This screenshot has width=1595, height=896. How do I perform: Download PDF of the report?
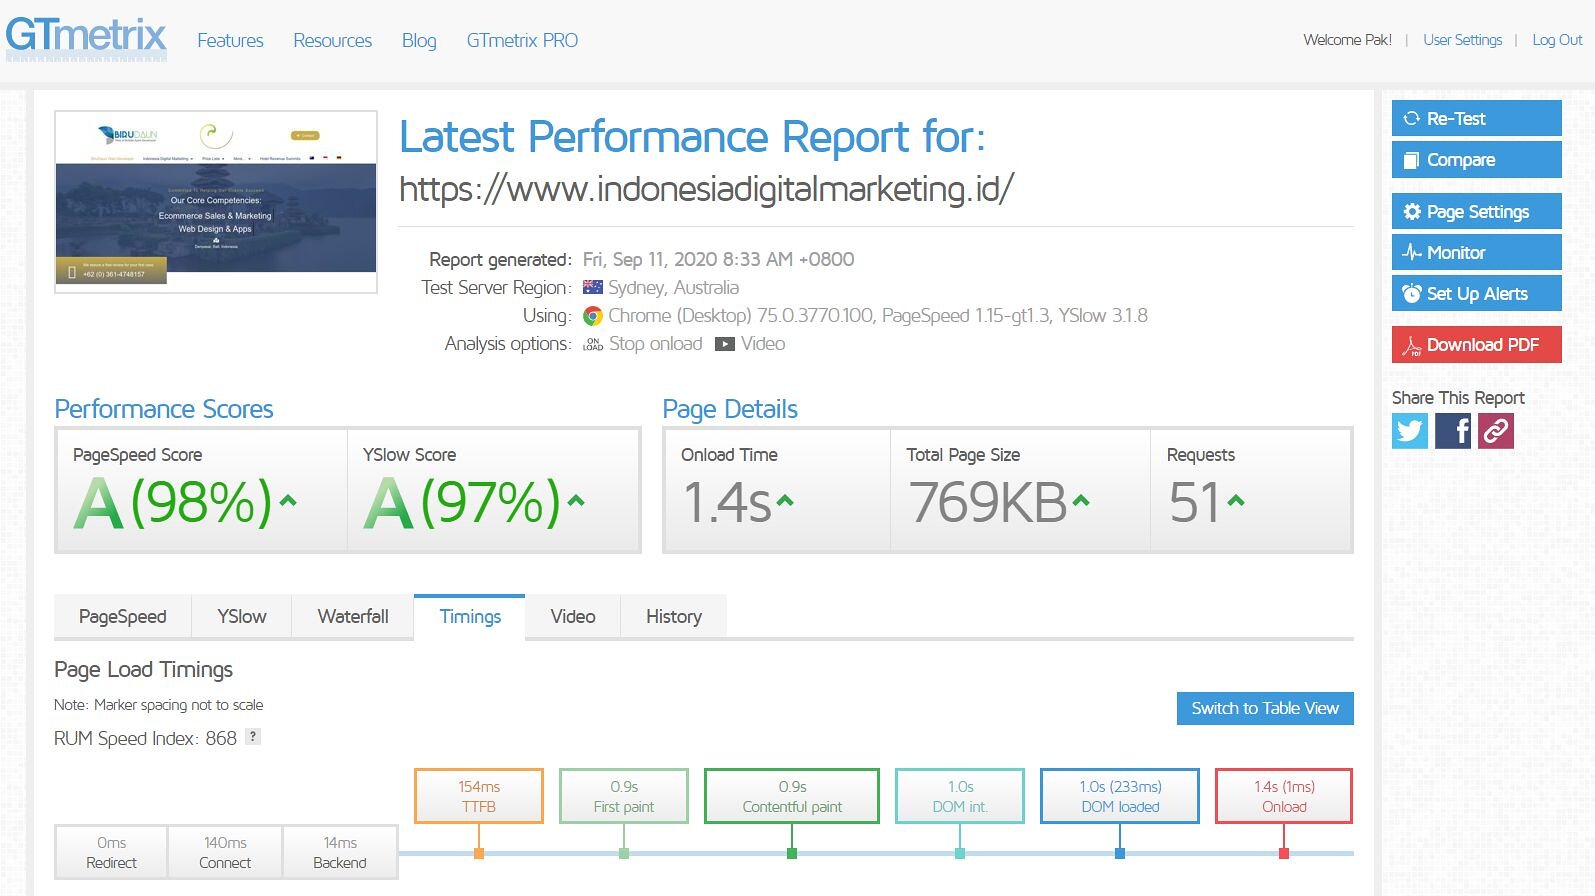(1476, 344)
